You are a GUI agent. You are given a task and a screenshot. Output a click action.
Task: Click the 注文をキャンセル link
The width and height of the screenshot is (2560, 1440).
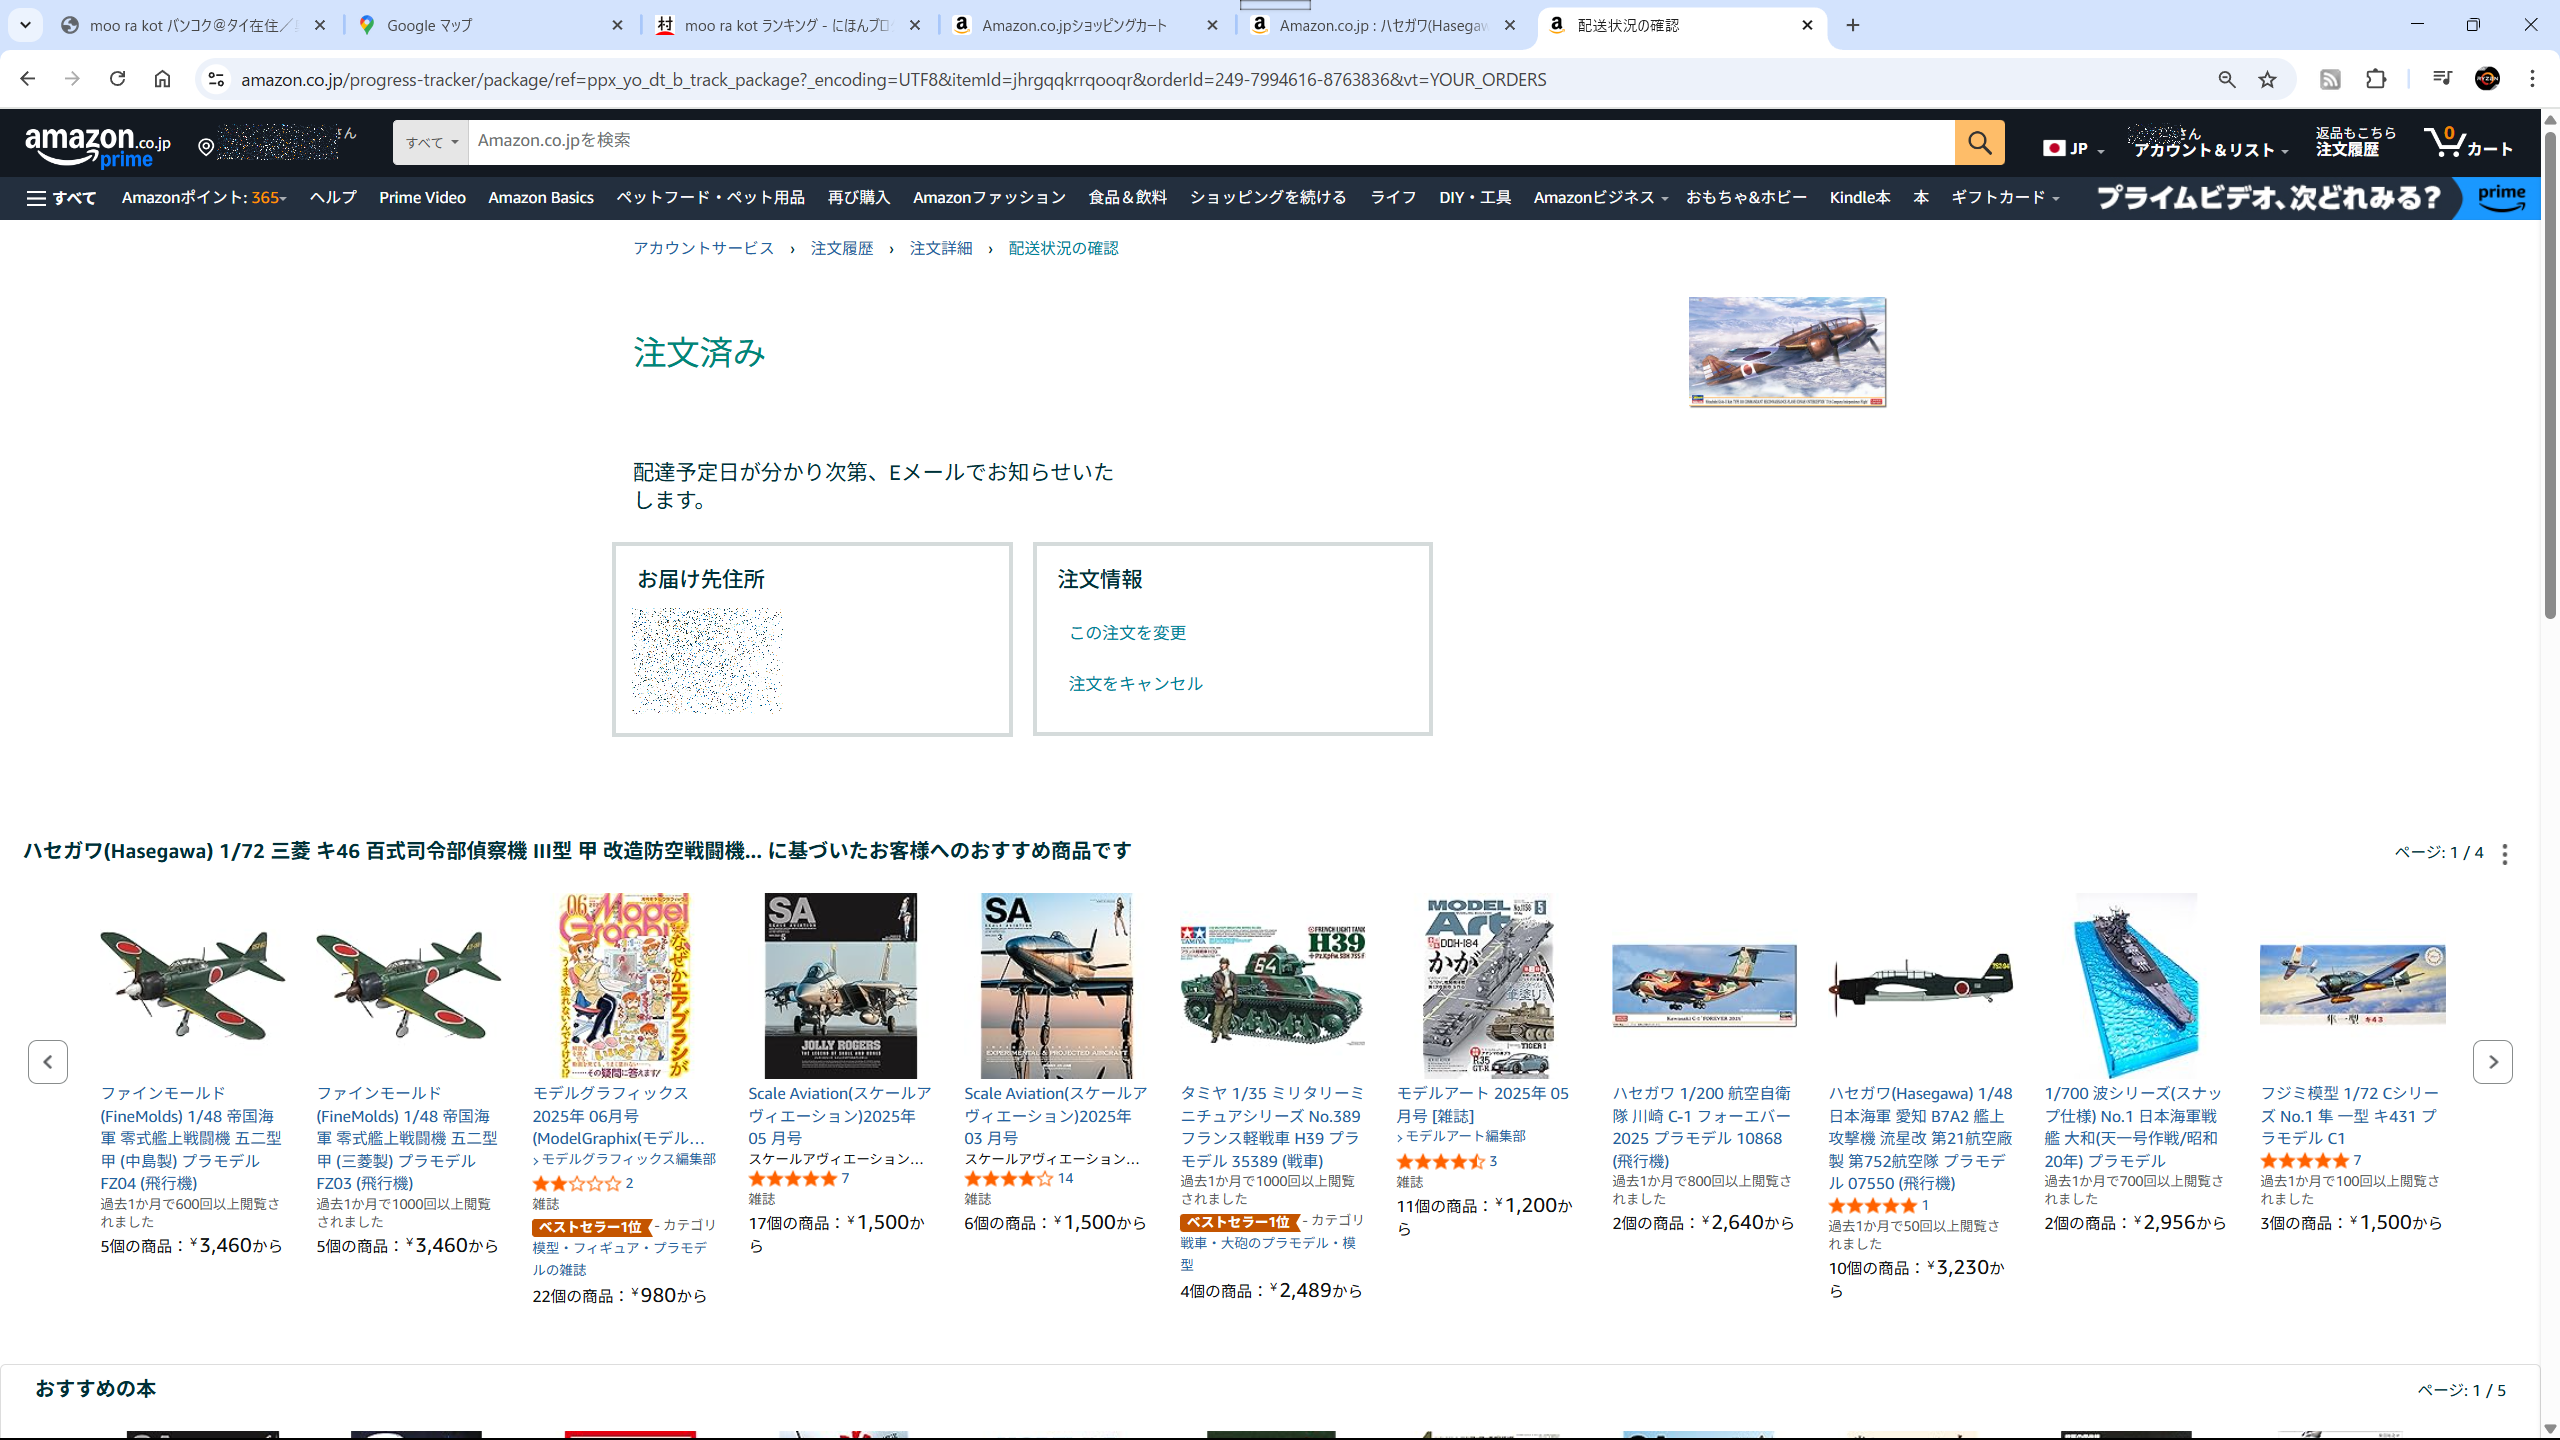[x=1135, y=684]
